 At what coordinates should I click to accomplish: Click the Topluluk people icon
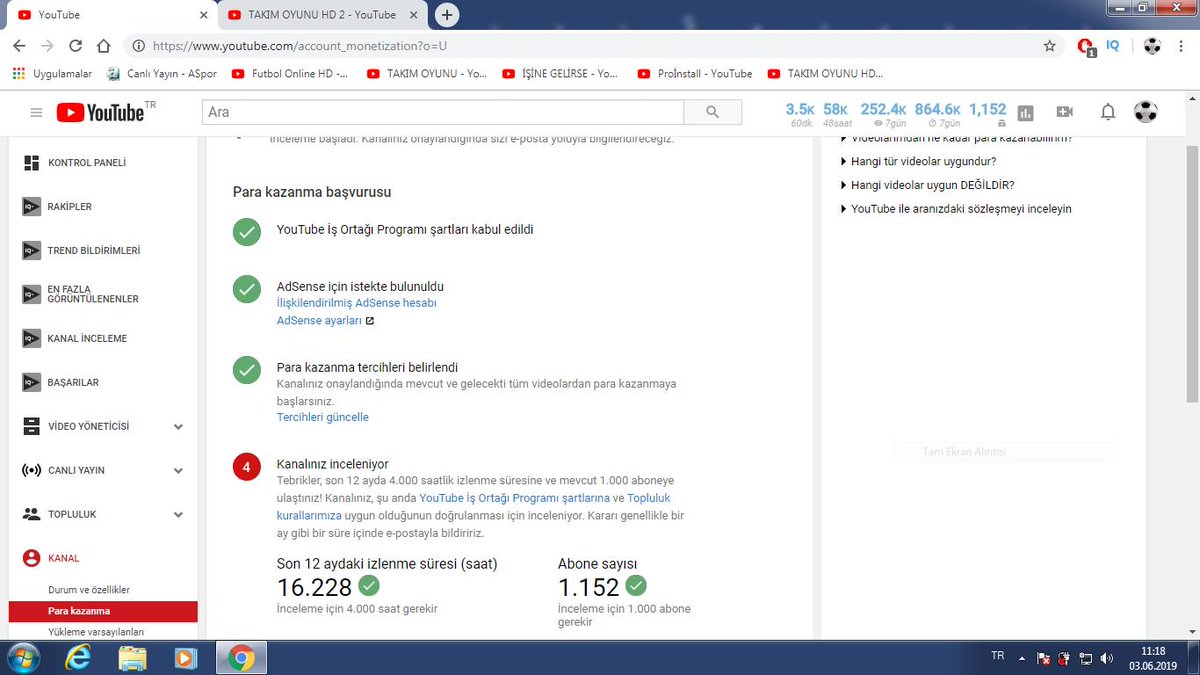point(31,514)
